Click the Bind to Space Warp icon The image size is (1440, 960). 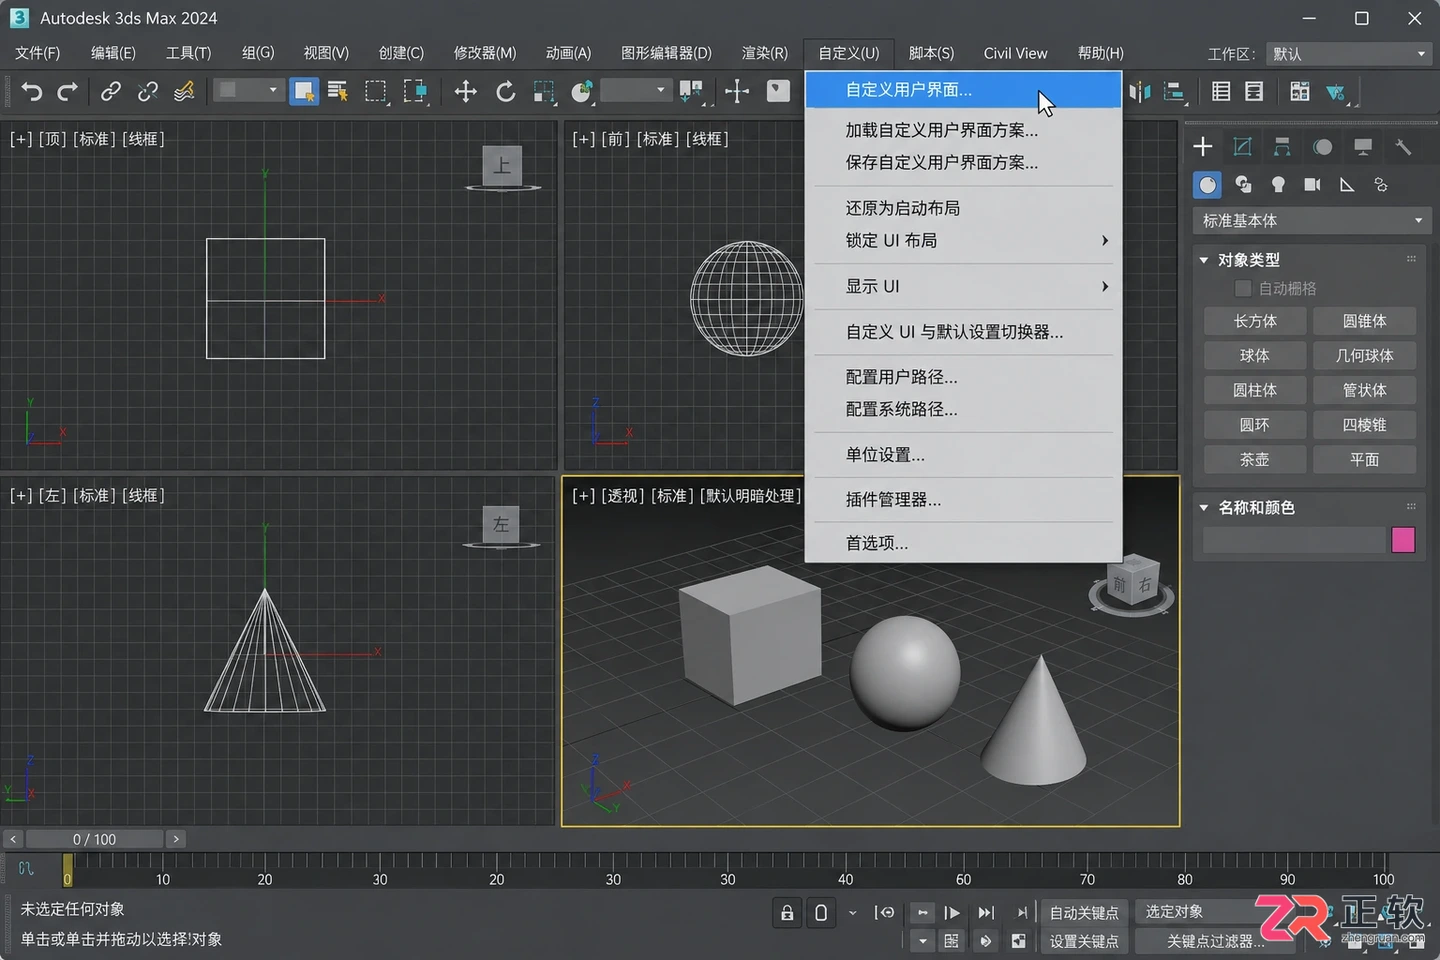(184, 92)
